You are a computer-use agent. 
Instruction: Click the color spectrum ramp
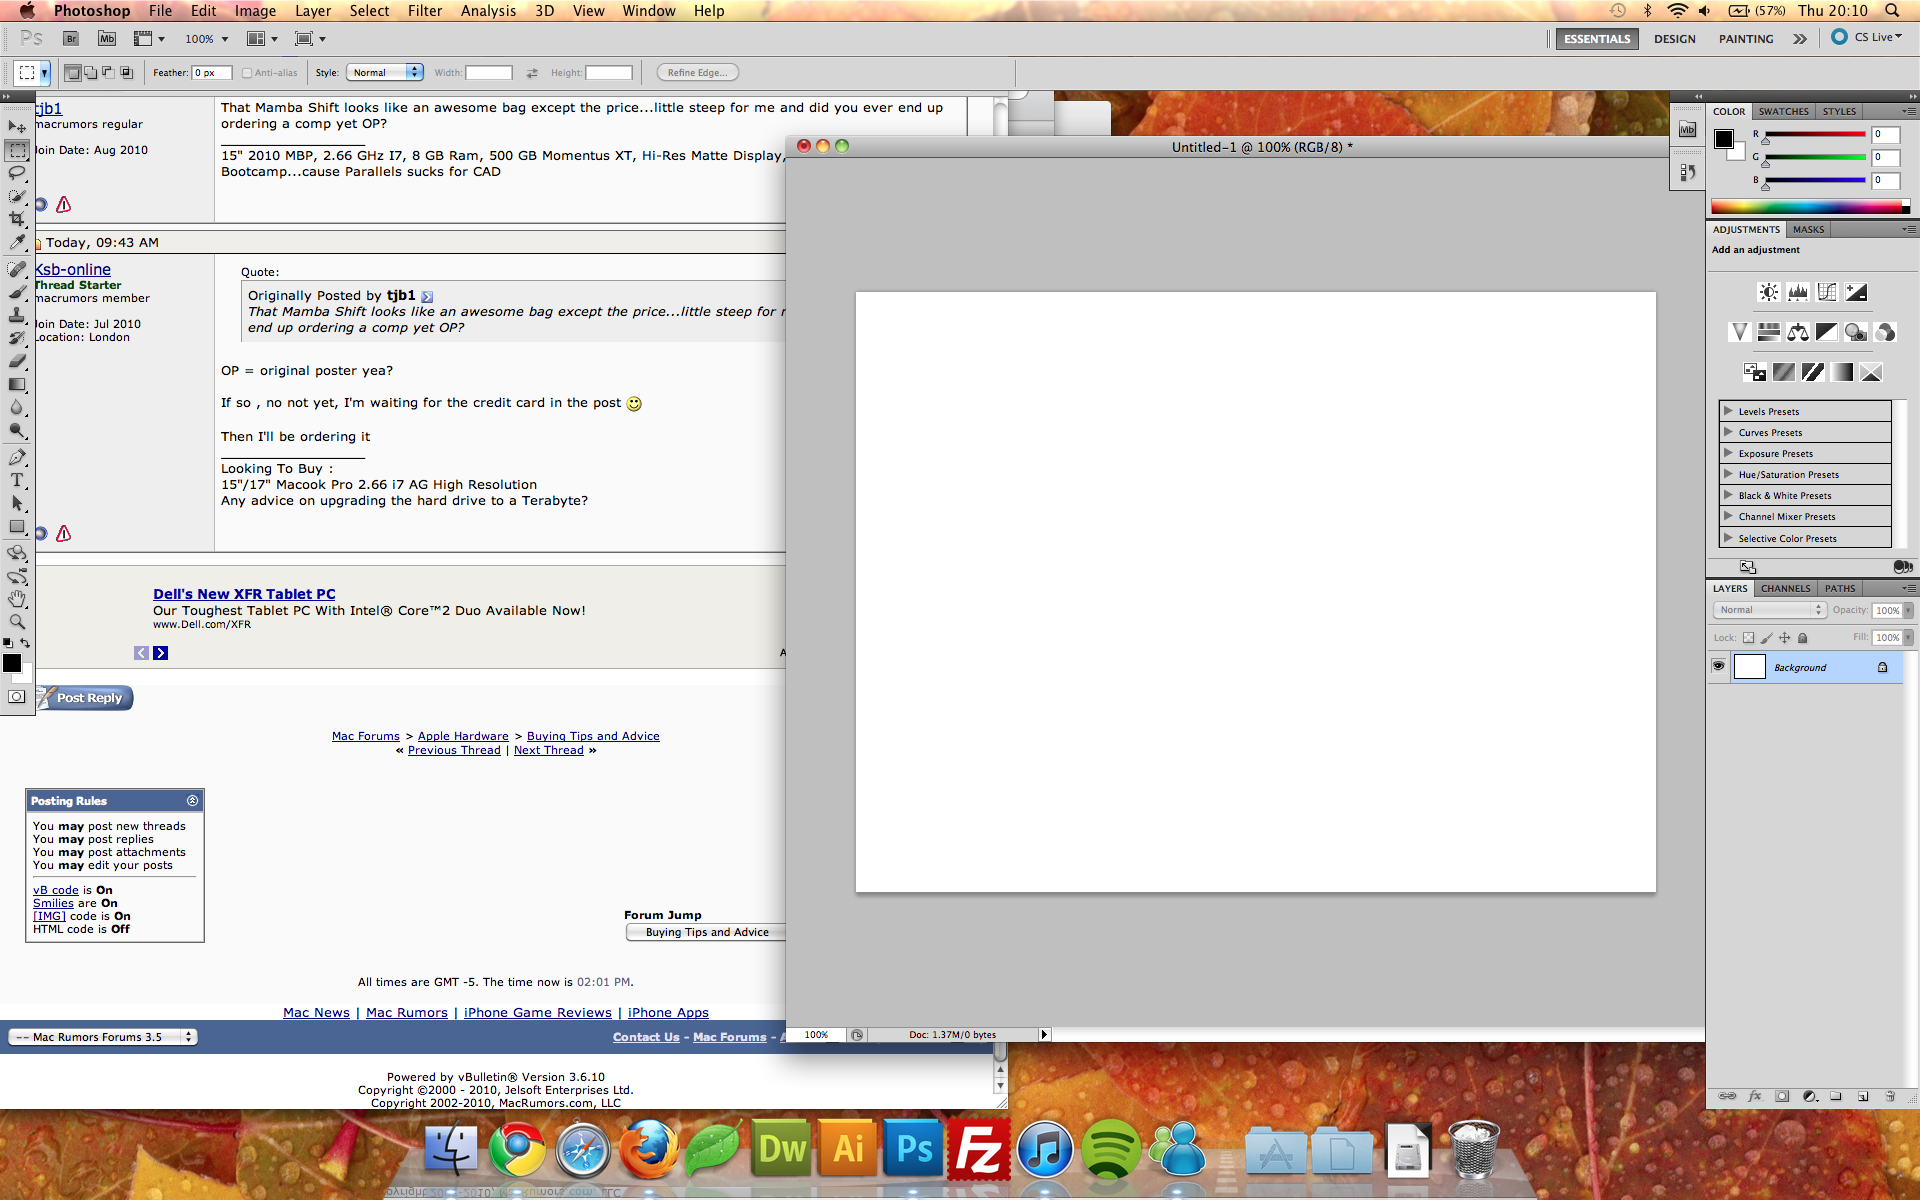1810,207
